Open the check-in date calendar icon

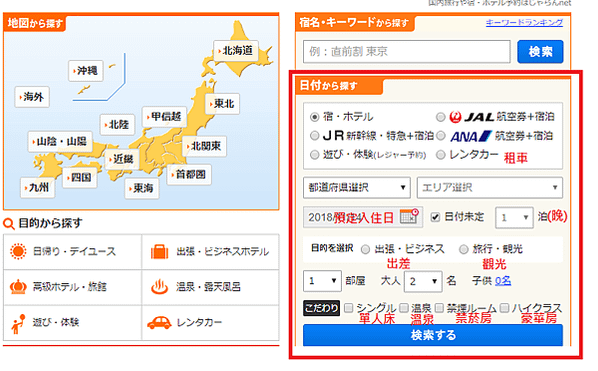pyautogui.click(x=409, y=216)
